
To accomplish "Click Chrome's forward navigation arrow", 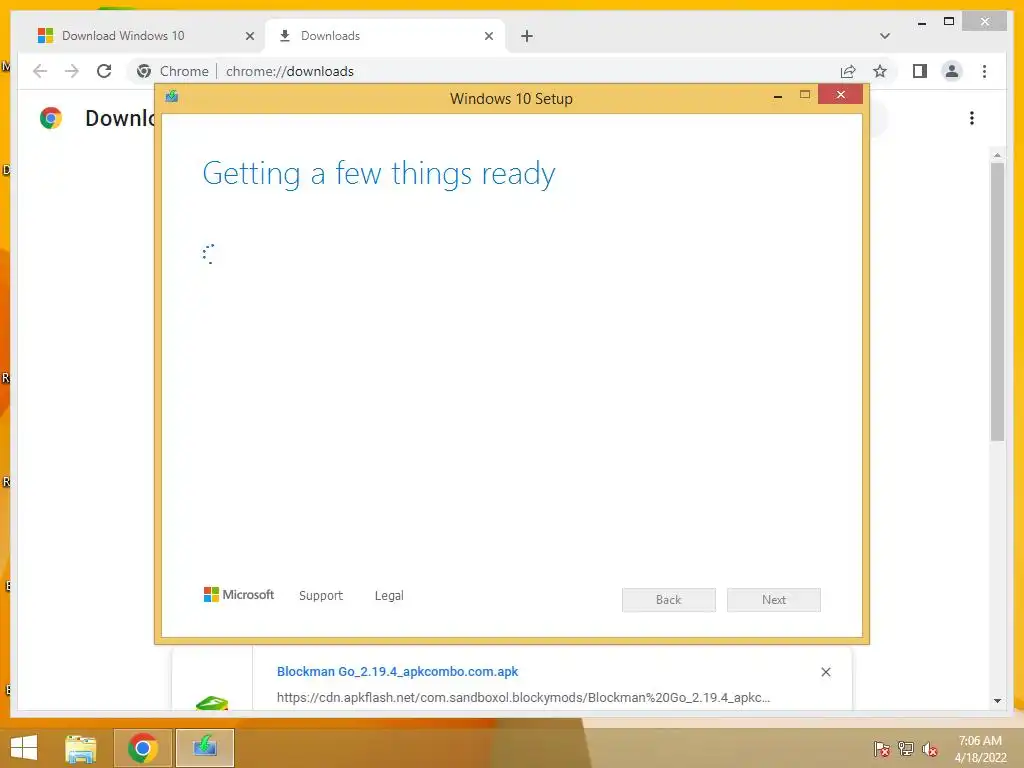I will 72,71.
